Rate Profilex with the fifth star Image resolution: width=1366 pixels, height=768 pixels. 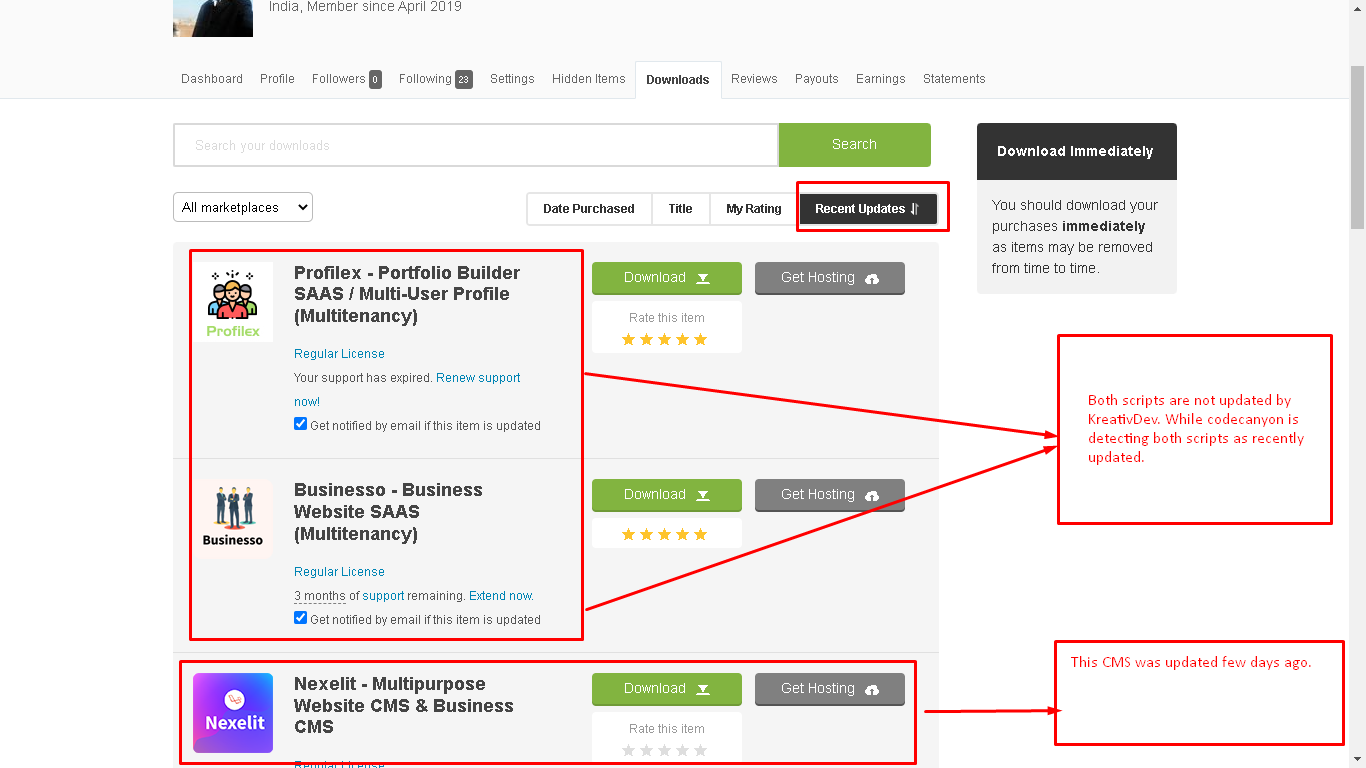(700, 340)
